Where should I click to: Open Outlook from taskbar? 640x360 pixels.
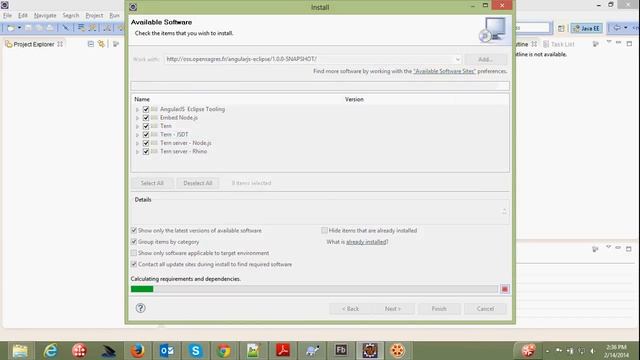tap(167, 351)
